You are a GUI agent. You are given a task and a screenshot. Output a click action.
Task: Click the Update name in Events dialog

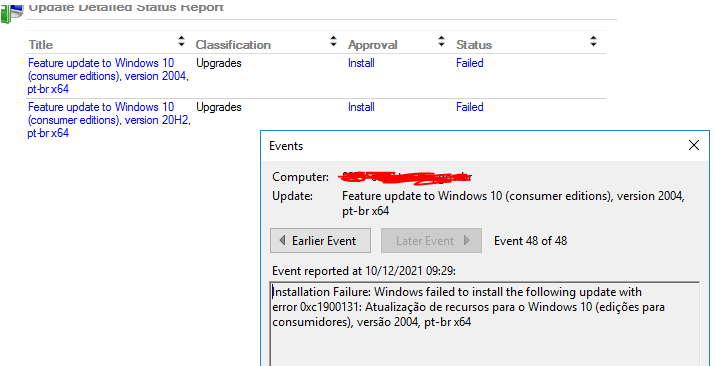[513, 203]
